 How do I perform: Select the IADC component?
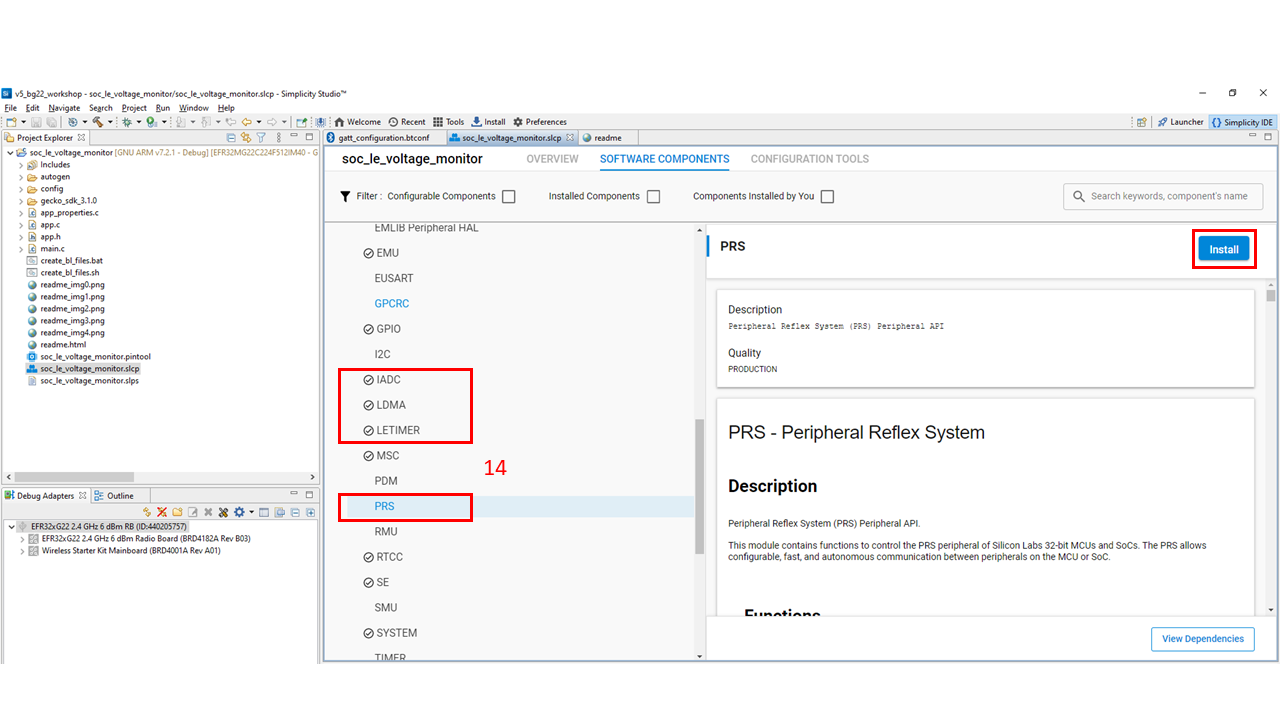pyautogui.click(x=388, y=380)
